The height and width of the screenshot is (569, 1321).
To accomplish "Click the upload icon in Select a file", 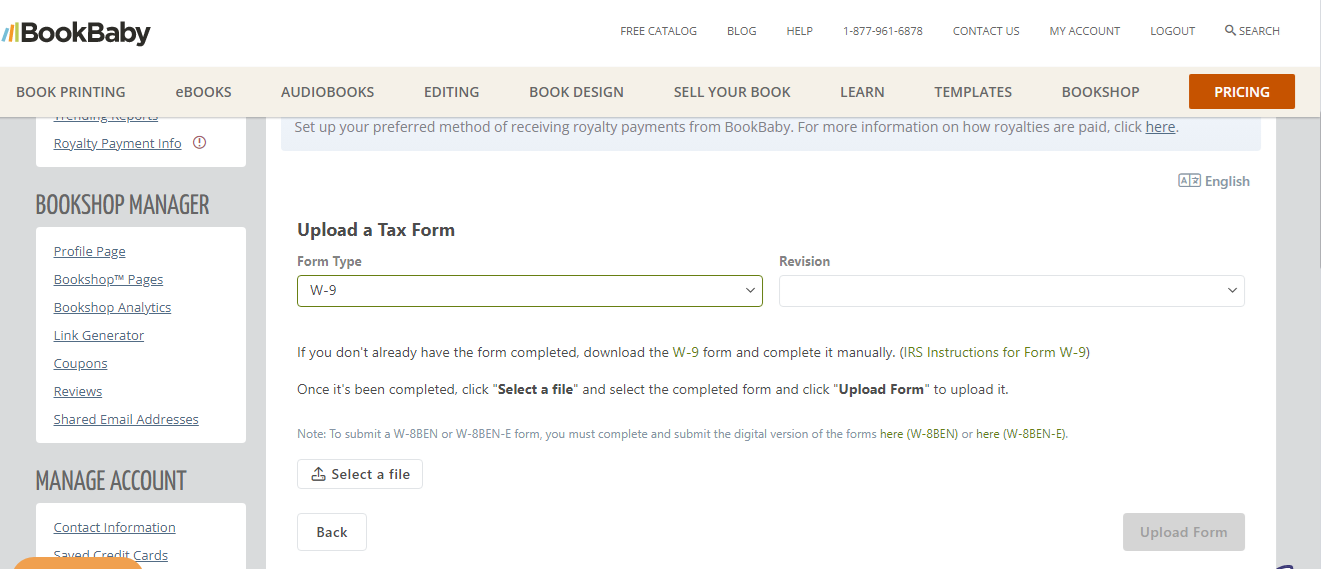I will tap(319, 474).
